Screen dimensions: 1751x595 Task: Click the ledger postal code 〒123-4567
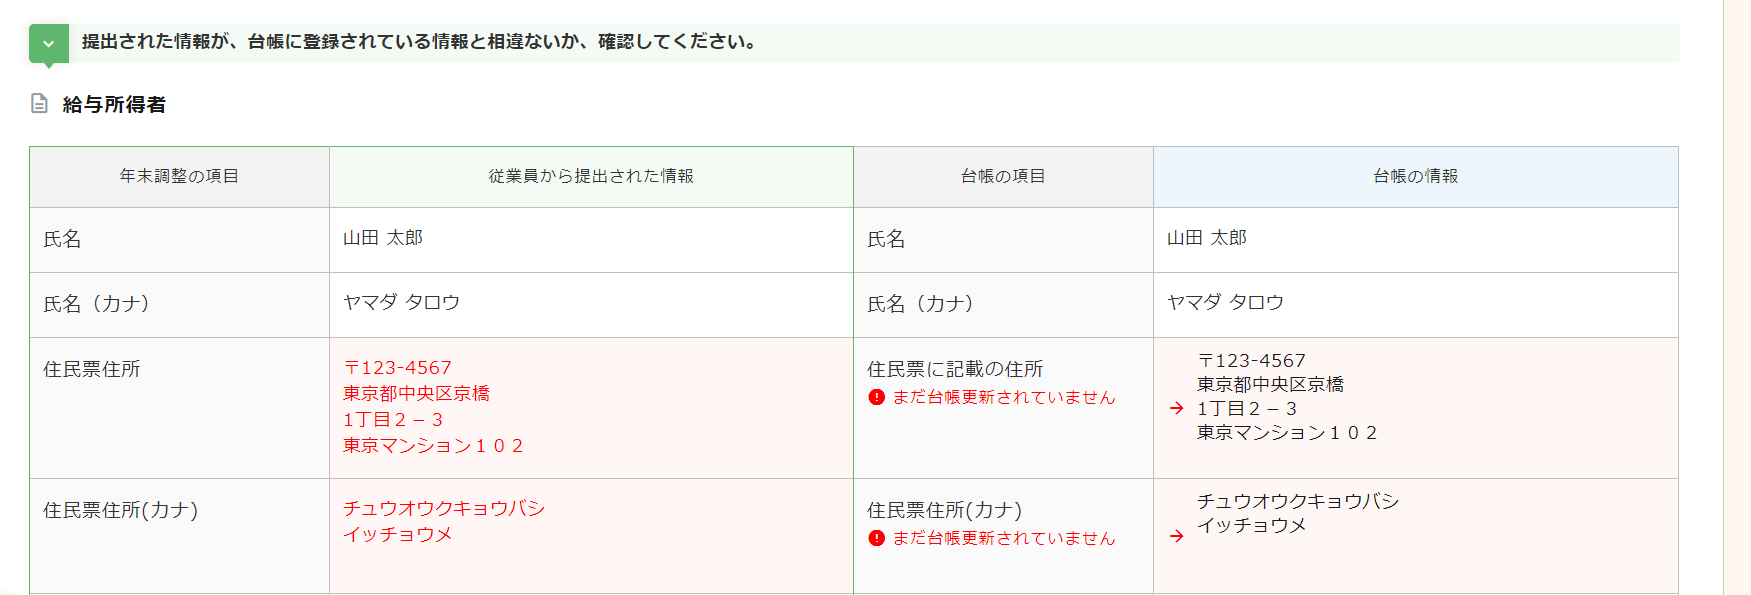1251,361
